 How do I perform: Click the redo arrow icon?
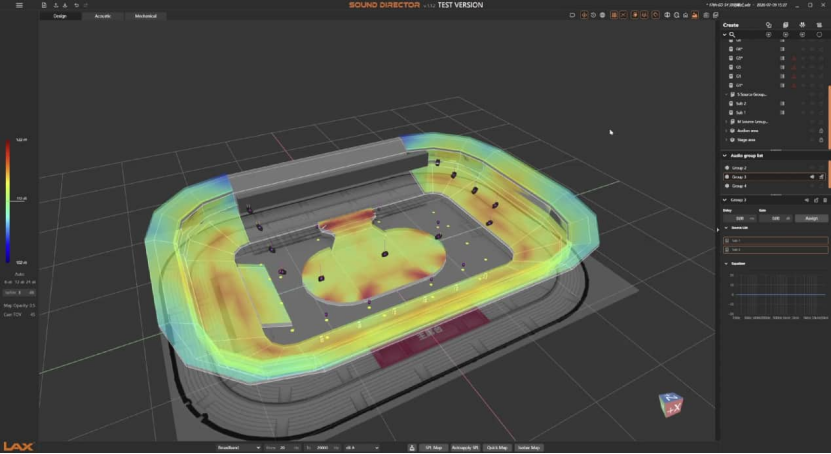click(86, 5)
